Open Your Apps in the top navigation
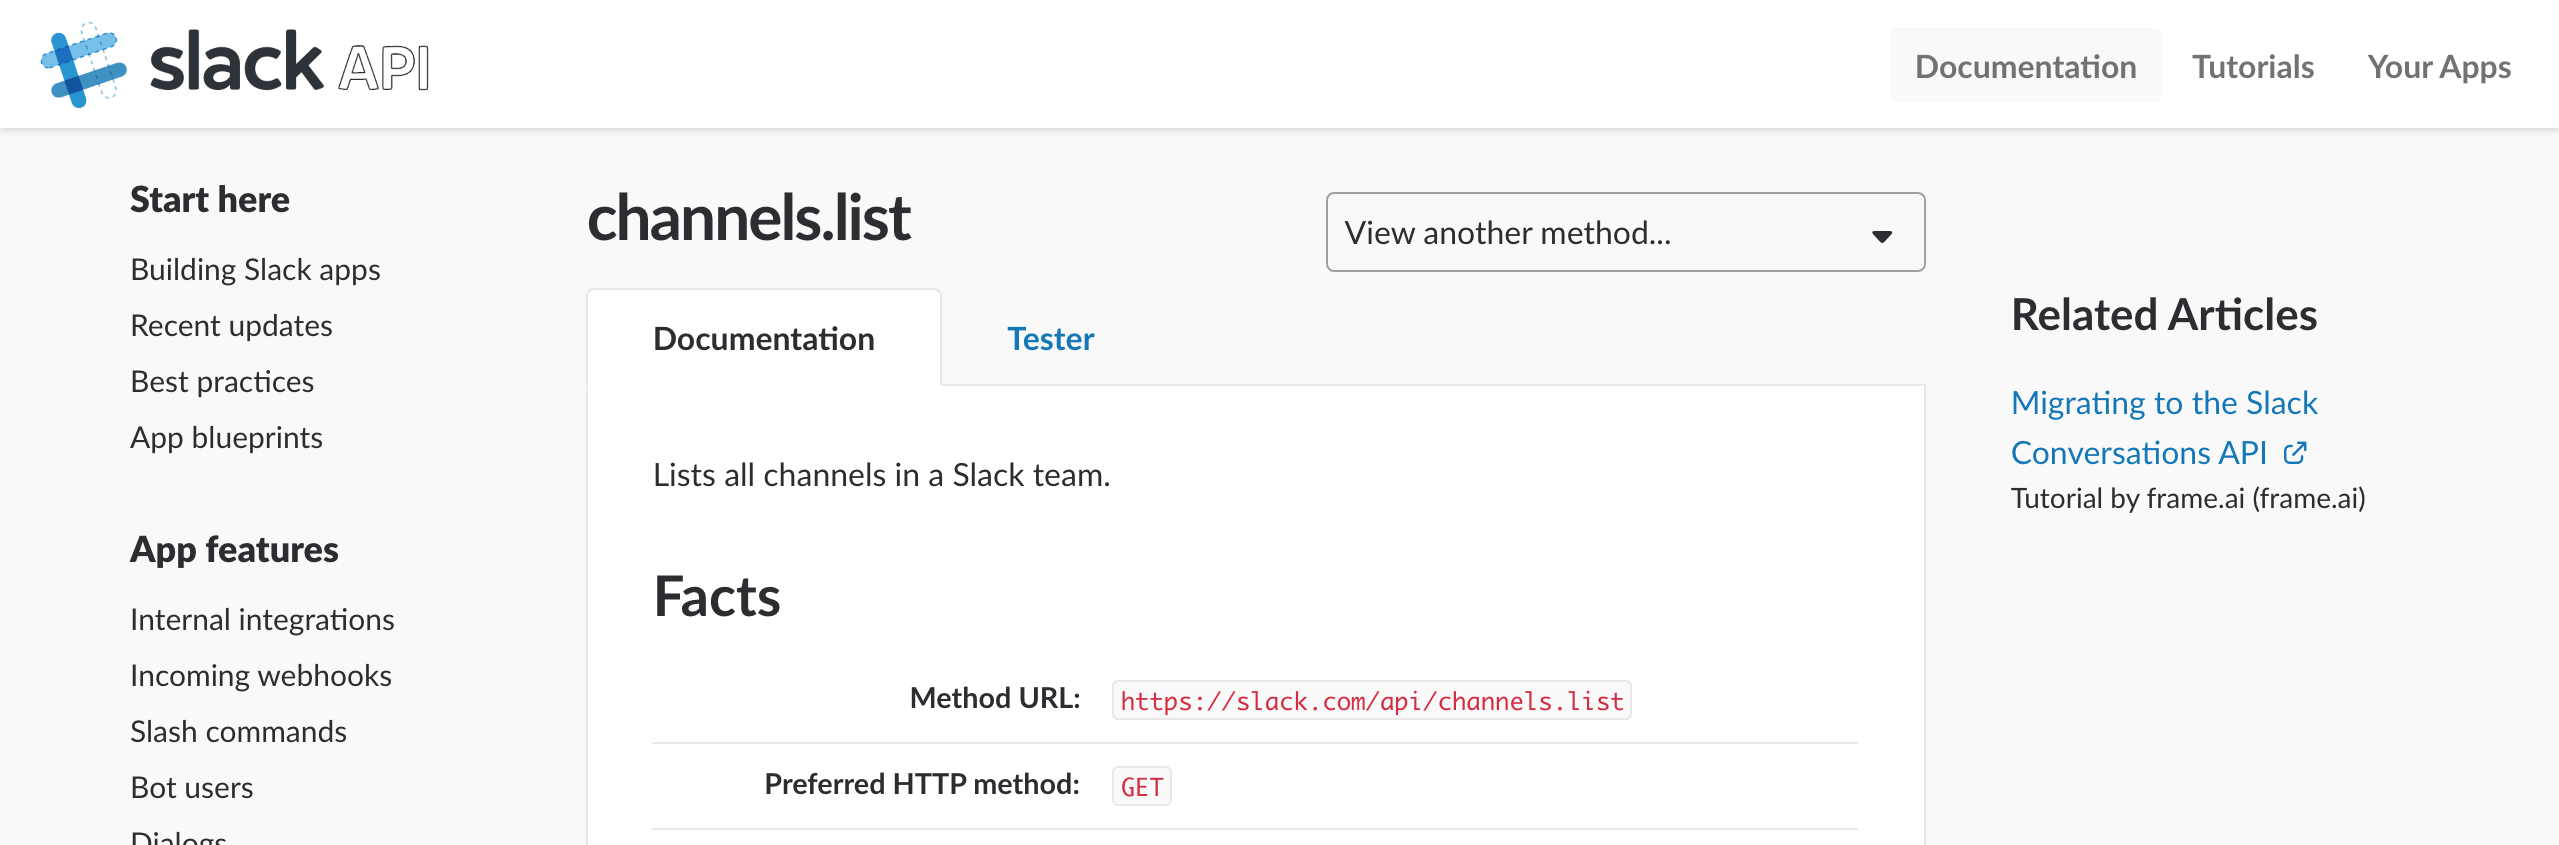The image size is (2559, 845). point(2439,66)
